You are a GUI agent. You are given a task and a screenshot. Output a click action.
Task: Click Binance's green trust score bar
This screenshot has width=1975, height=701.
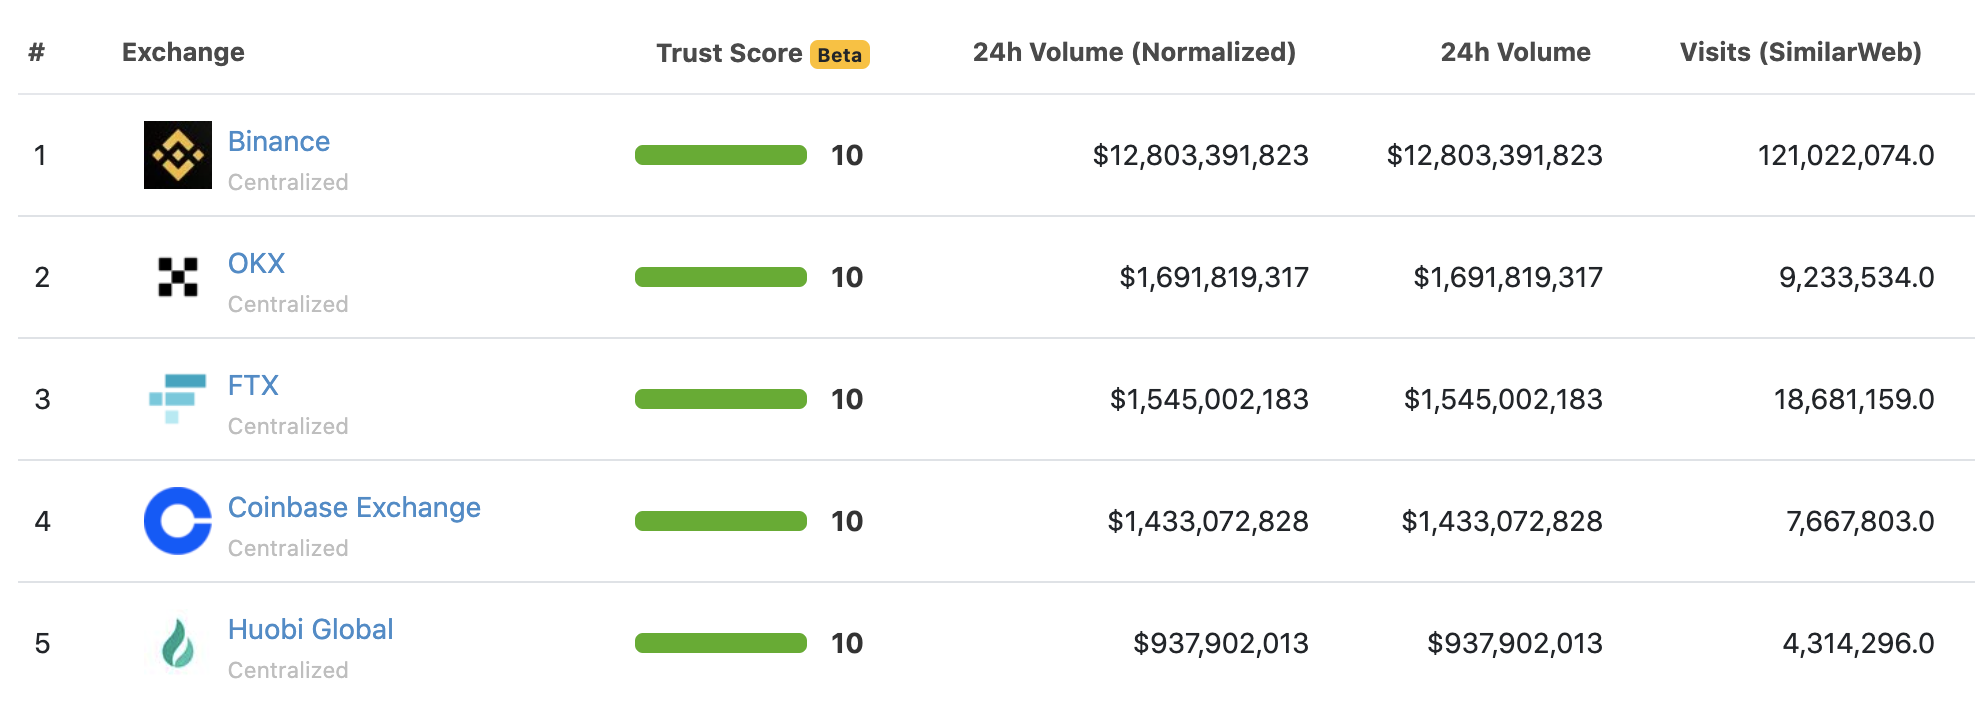pyautogui.click(x=720, y=155)
